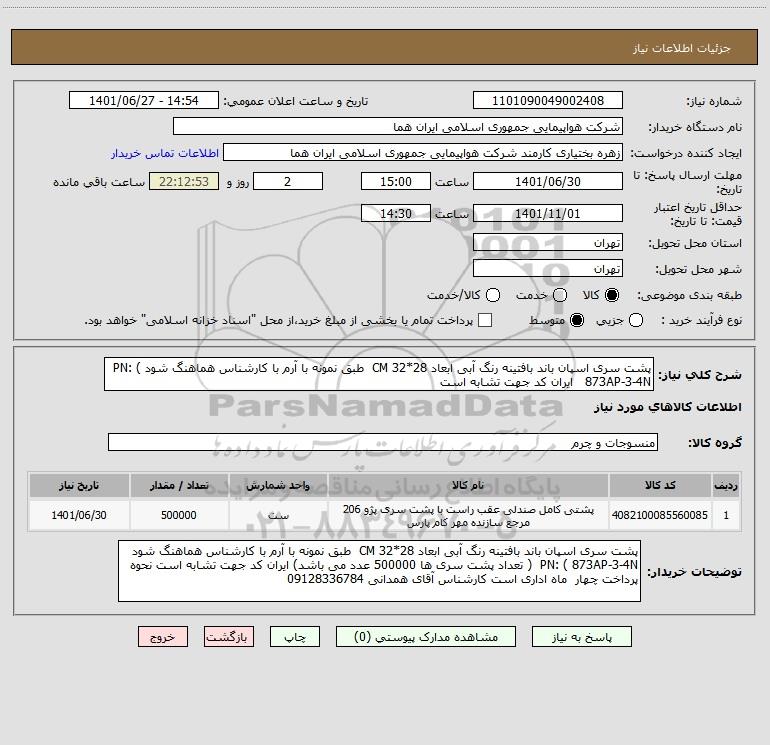Click the چاپ print button
Viewport: 770px width, 745px height.
pos(295,637)
